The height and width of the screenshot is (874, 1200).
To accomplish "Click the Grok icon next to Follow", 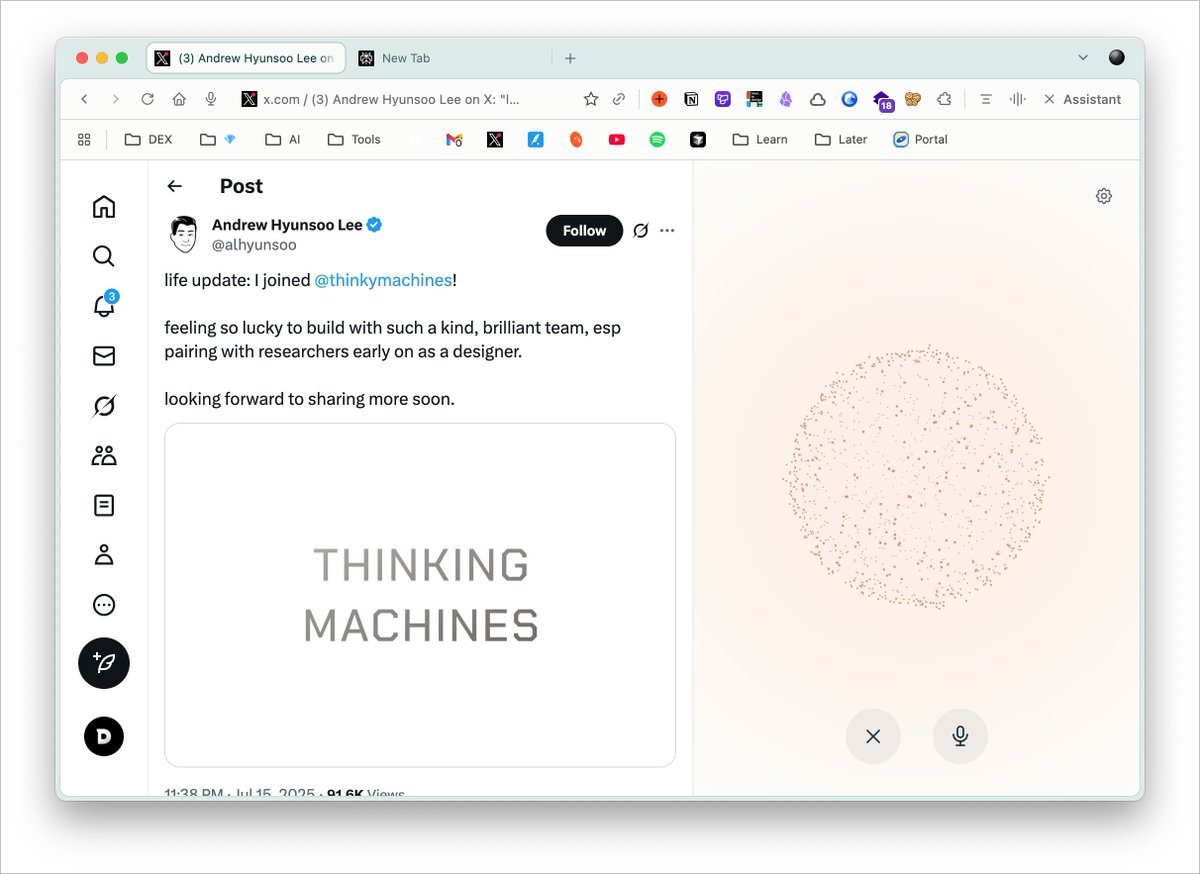I will pyautogui.click(x=641, y=231).
